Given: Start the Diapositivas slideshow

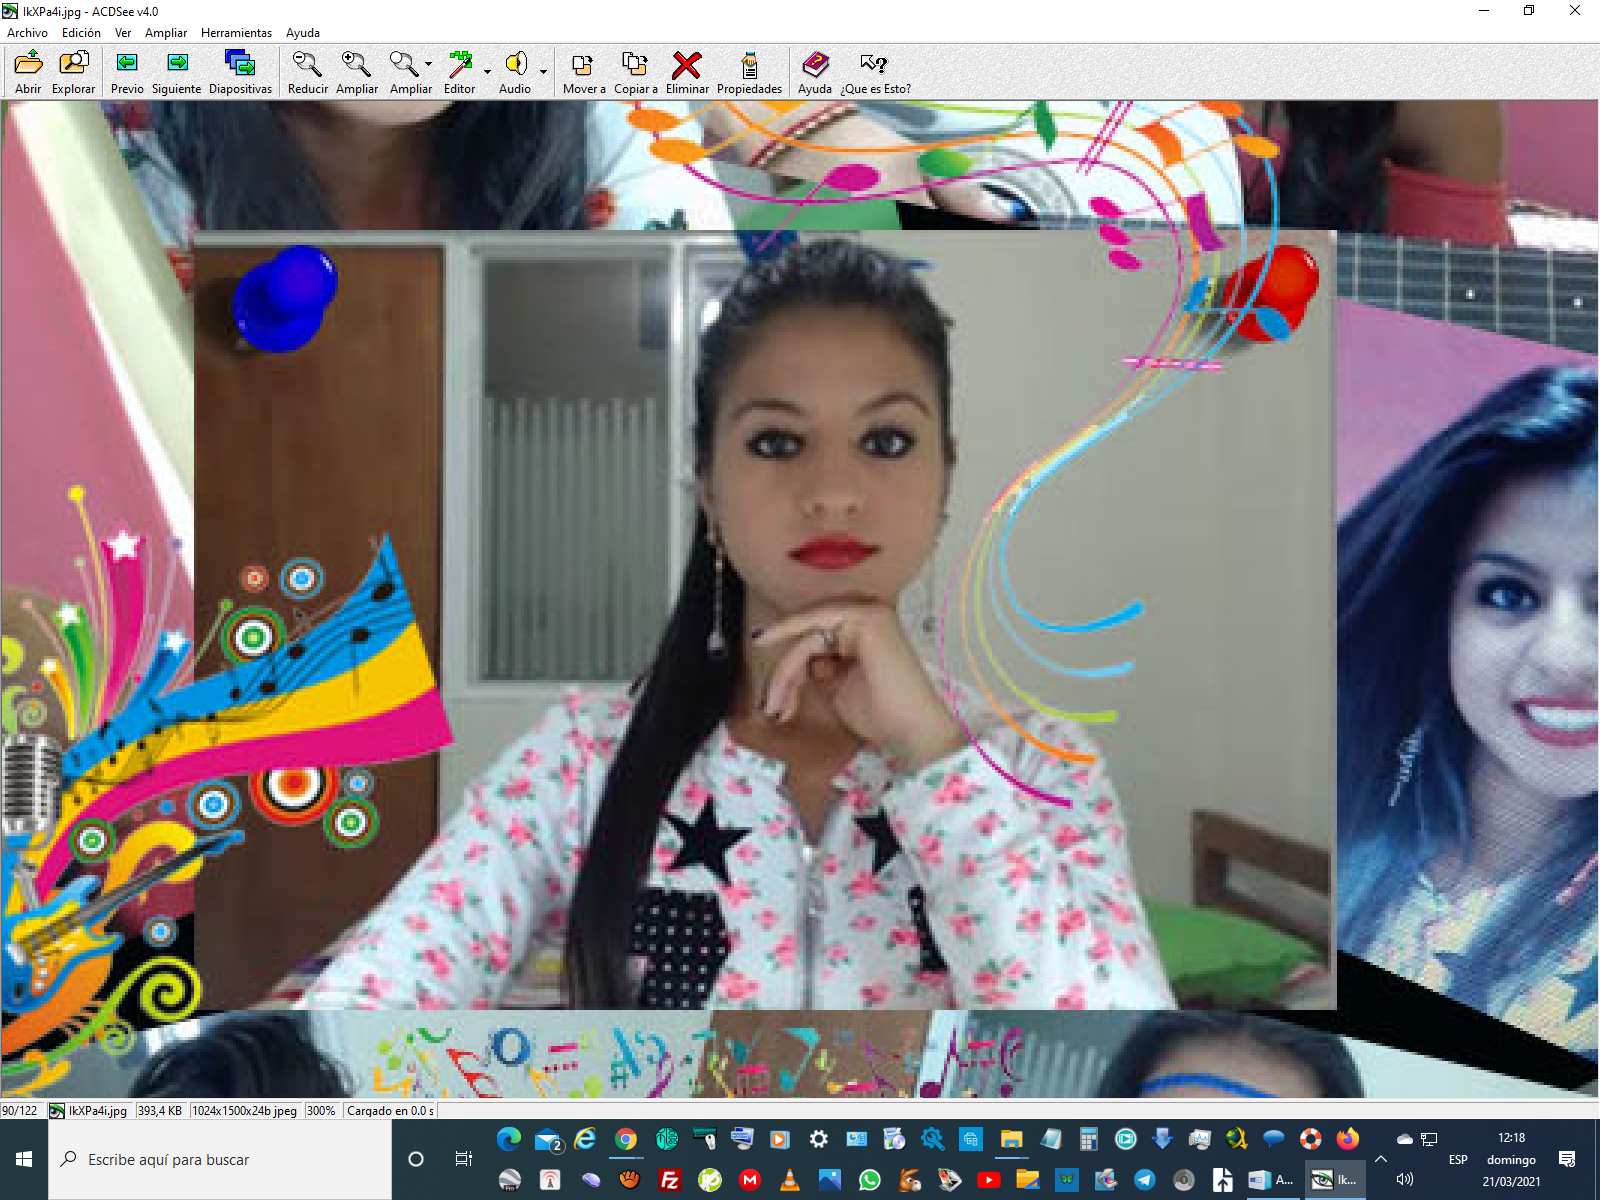Looking at the screenshot, I should click(240, 65).
